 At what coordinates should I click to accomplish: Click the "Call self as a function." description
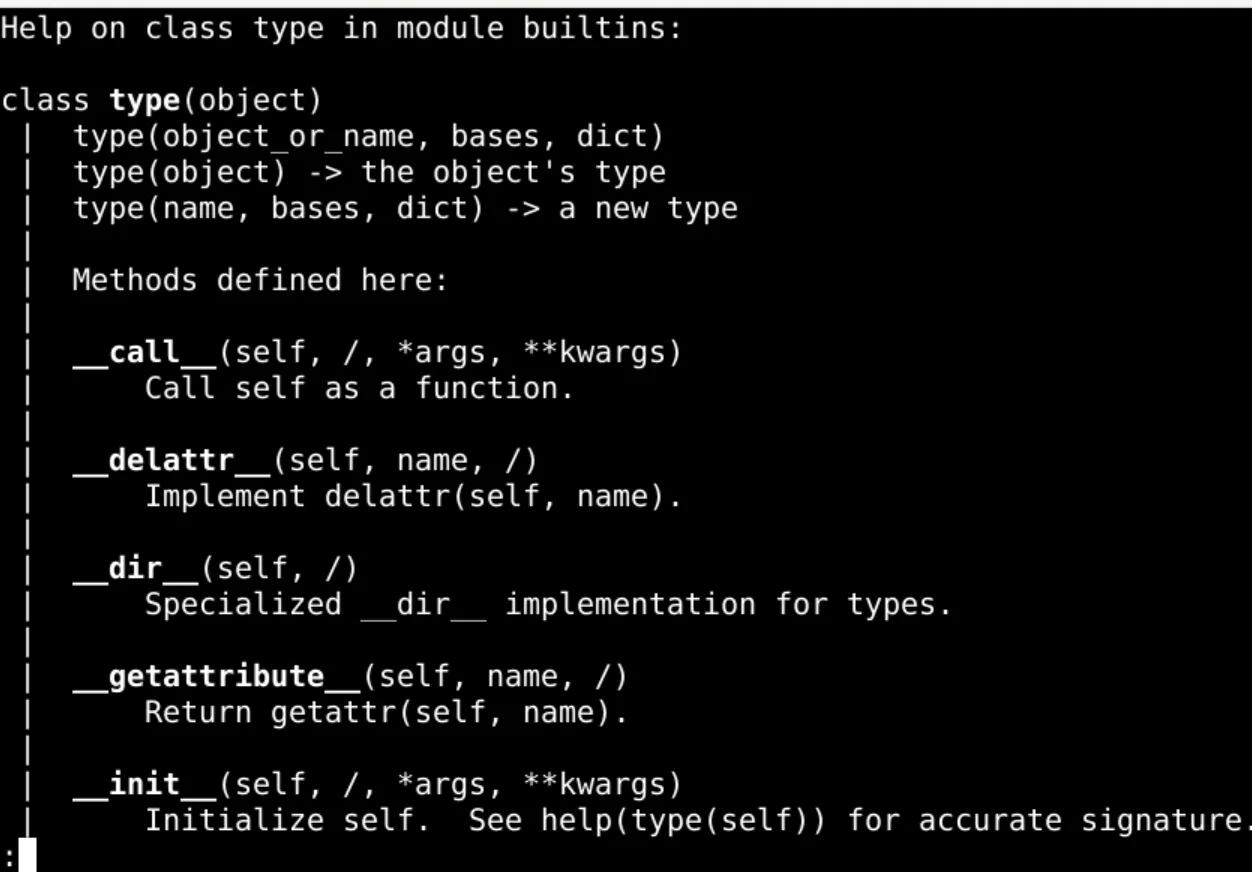click(x=359, y=388)
